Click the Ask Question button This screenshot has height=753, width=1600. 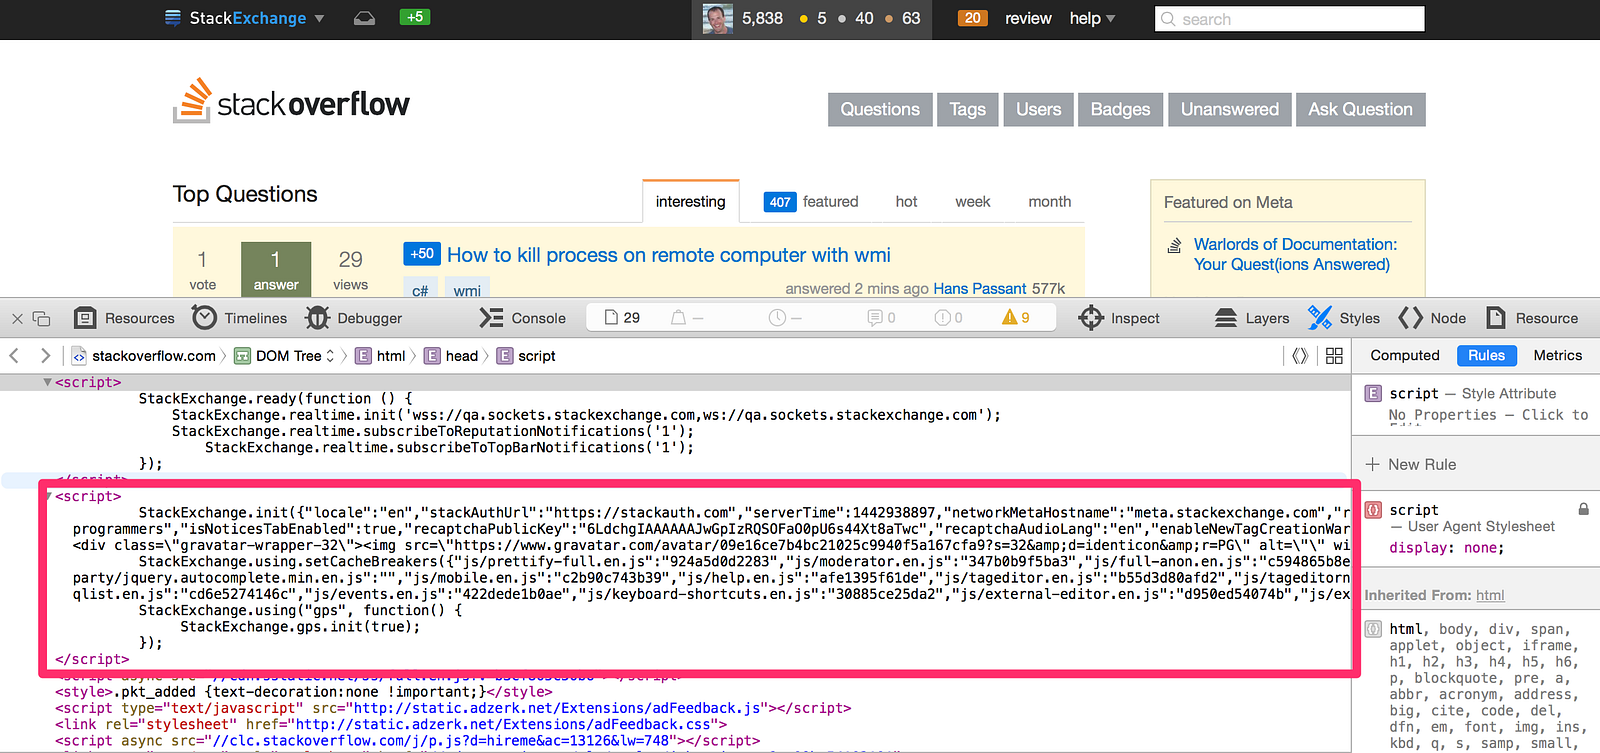pos(1360,109)
